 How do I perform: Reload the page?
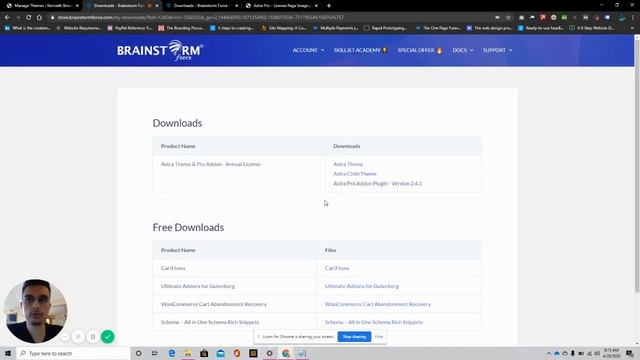[29, 18]
